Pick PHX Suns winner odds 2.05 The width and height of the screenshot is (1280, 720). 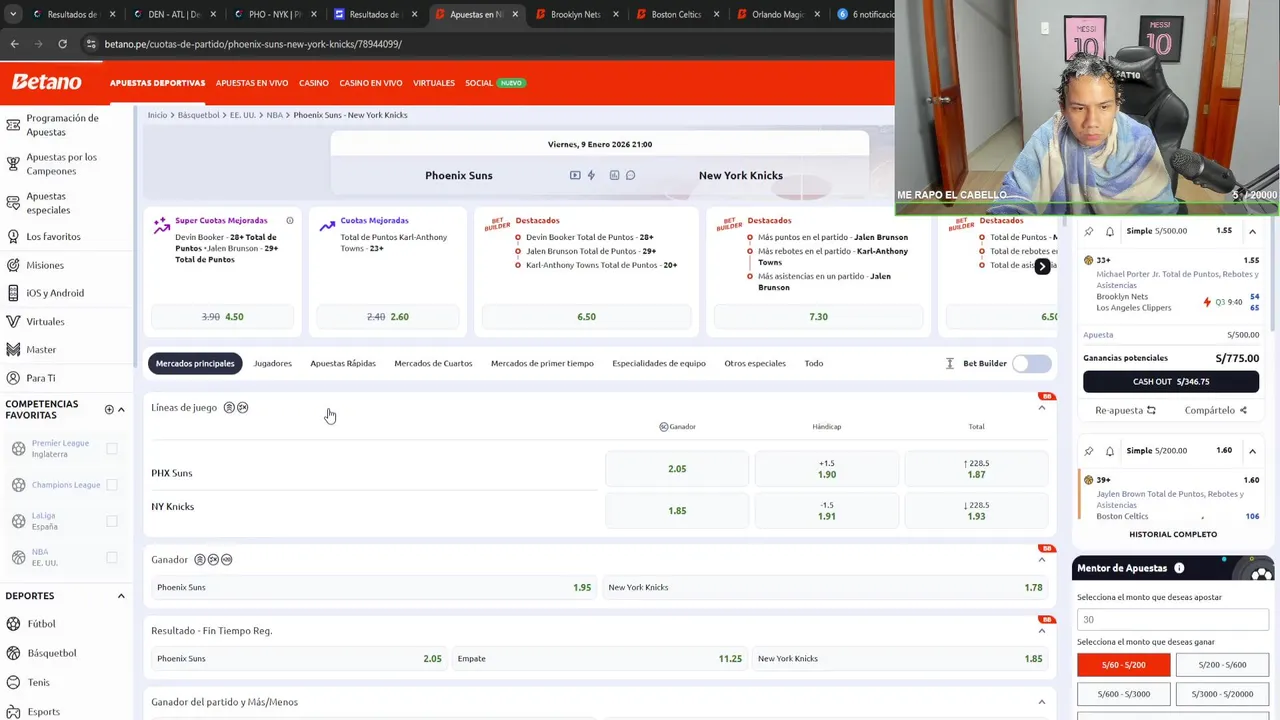(677, 469)
